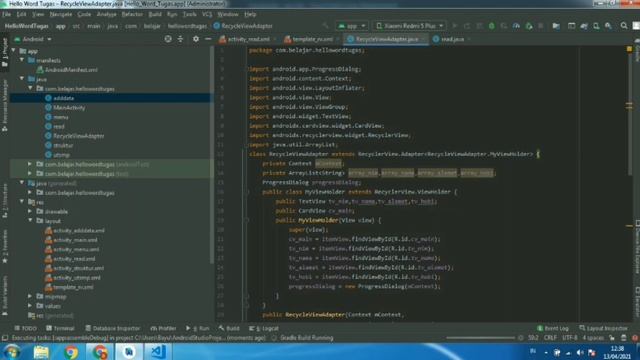Open the Event Log panel

coord(553,329)
